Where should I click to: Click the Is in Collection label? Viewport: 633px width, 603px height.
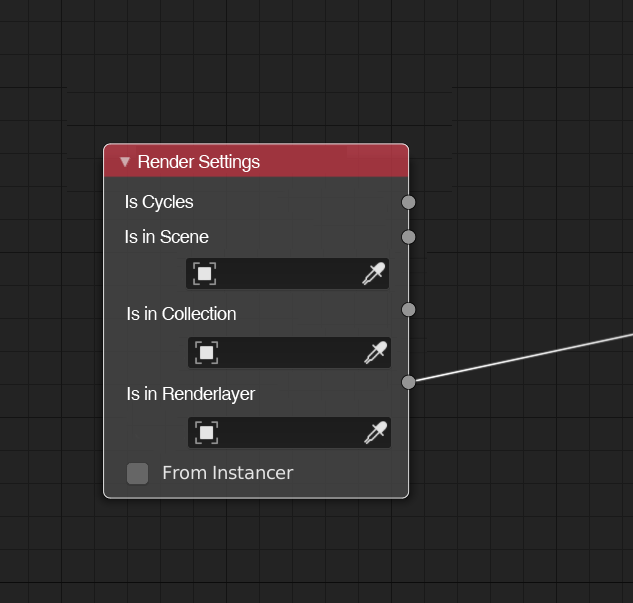click(x=181, y=314)
